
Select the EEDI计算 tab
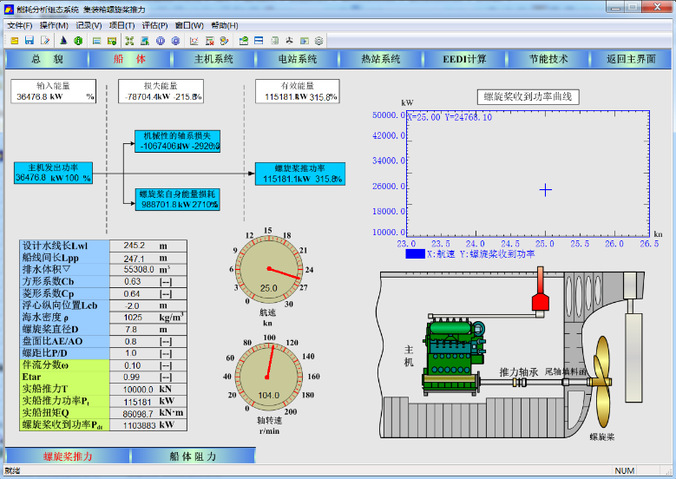(x=465, y=59)
